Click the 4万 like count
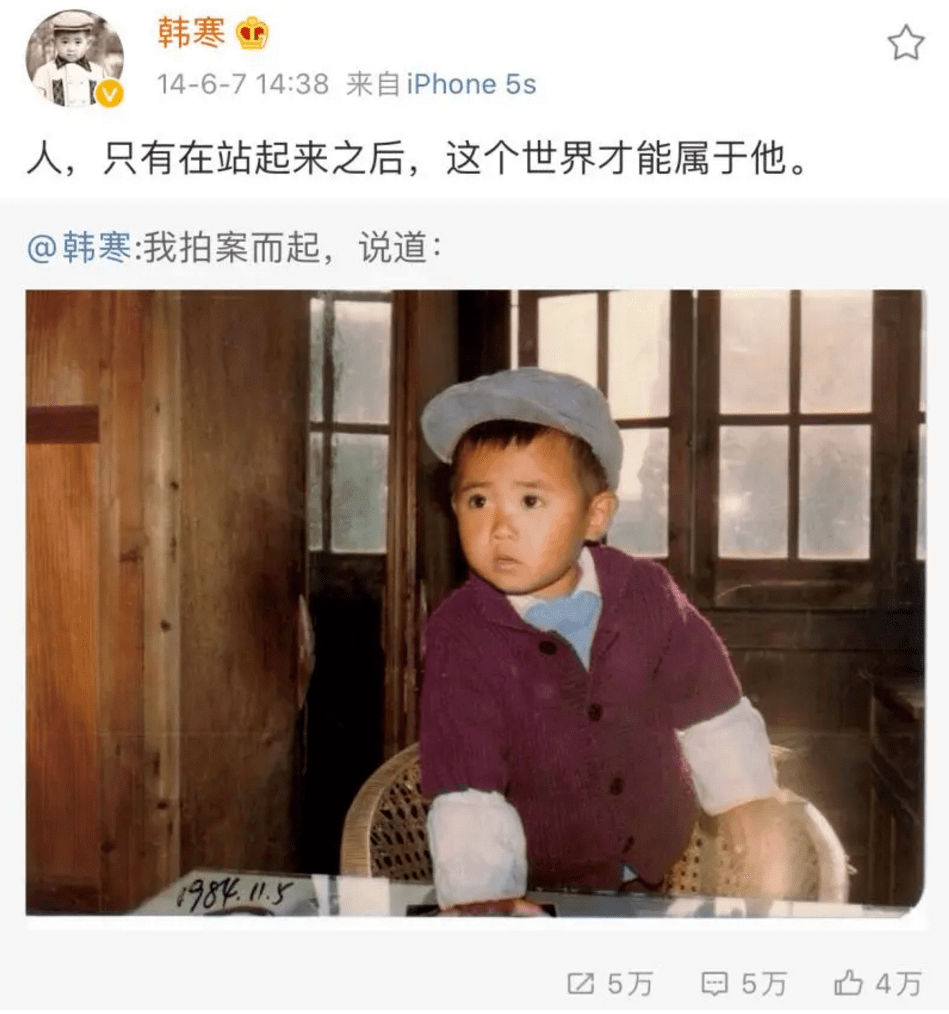The height and width of the screenshot is (1014, 949). click(899, 984)
